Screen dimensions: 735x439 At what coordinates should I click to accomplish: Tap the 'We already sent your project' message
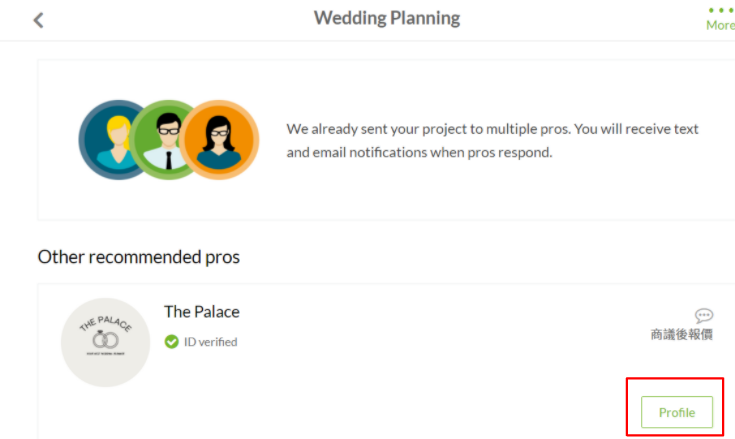[x=492, y=129]
